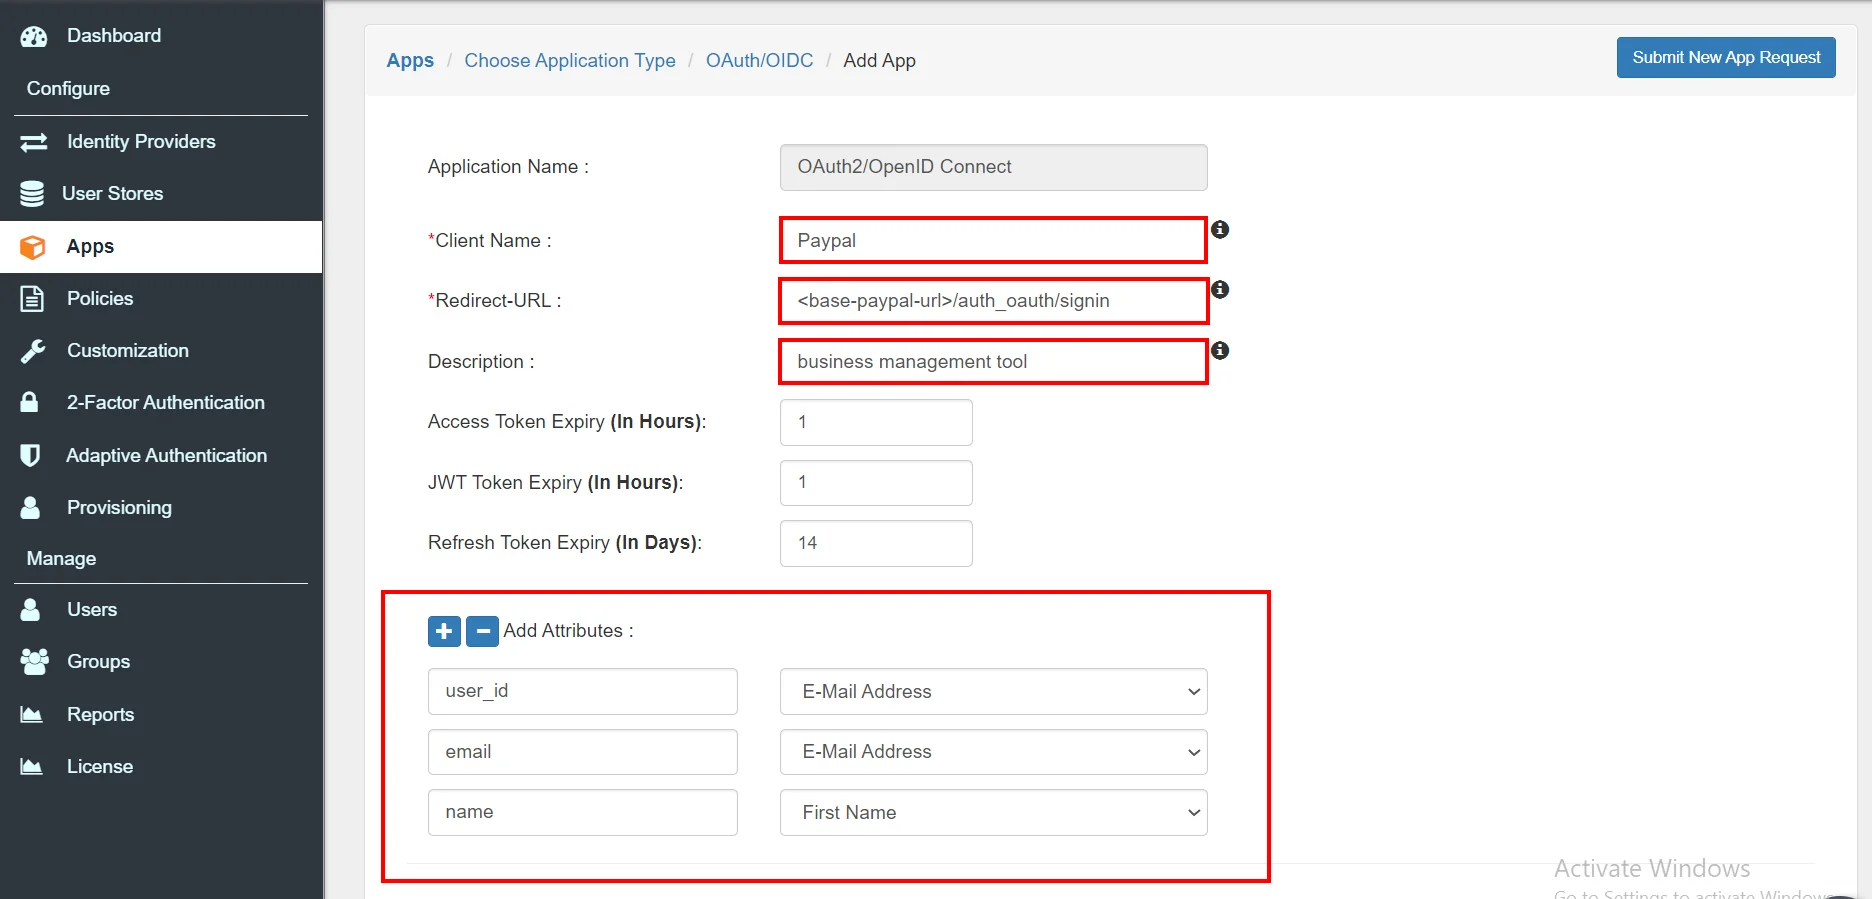Screen dimensions: 1872x899
Task: Click Submit New App Request button
Action: click(x=1726, y=58)
